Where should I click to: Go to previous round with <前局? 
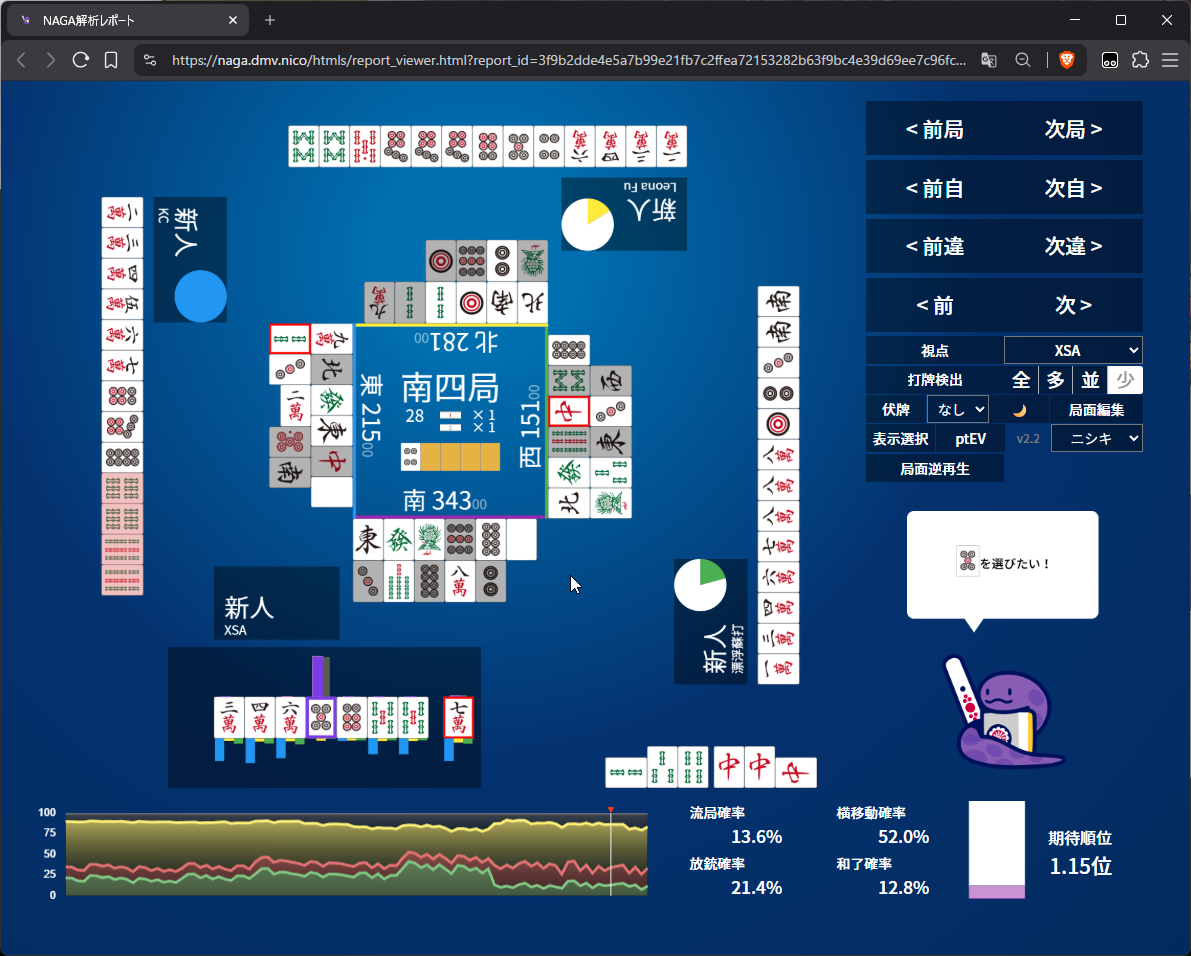click(x=934, y=129)
